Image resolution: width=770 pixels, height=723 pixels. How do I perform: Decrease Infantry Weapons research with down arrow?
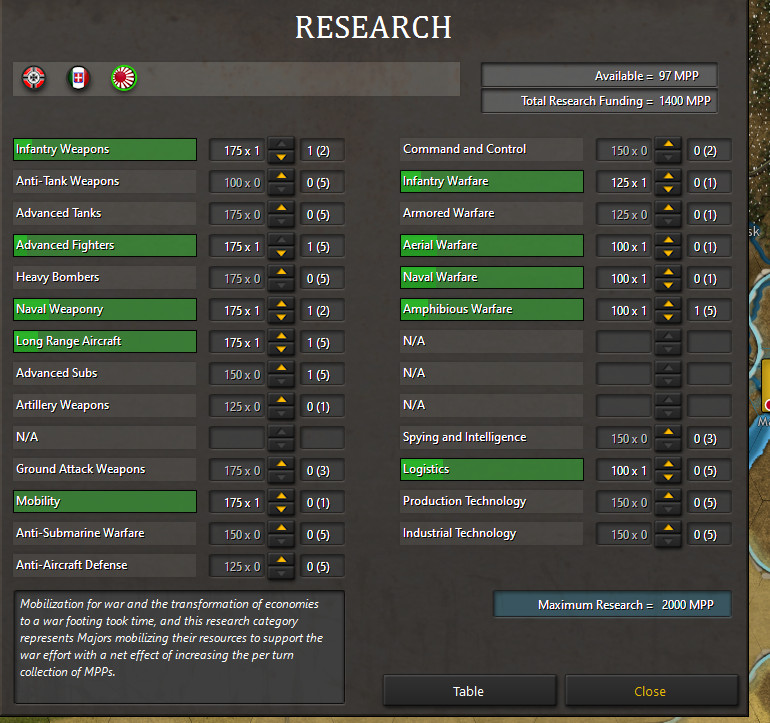click(281, 157)
